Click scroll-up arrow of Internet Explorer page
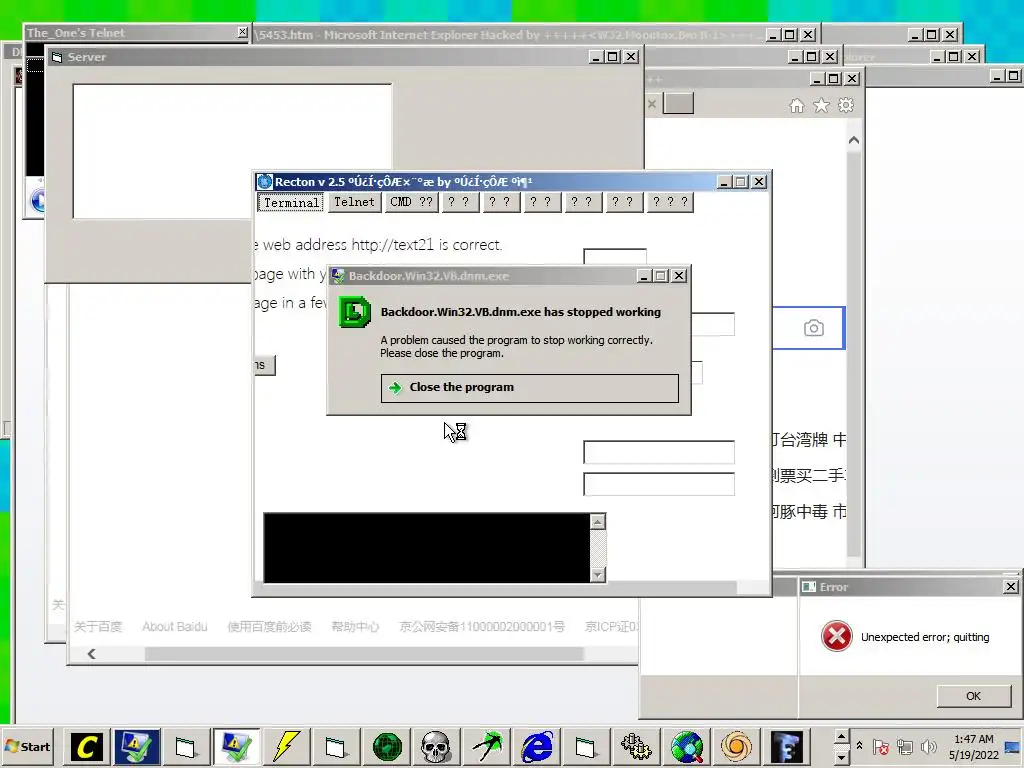 (x=854, y=140)
